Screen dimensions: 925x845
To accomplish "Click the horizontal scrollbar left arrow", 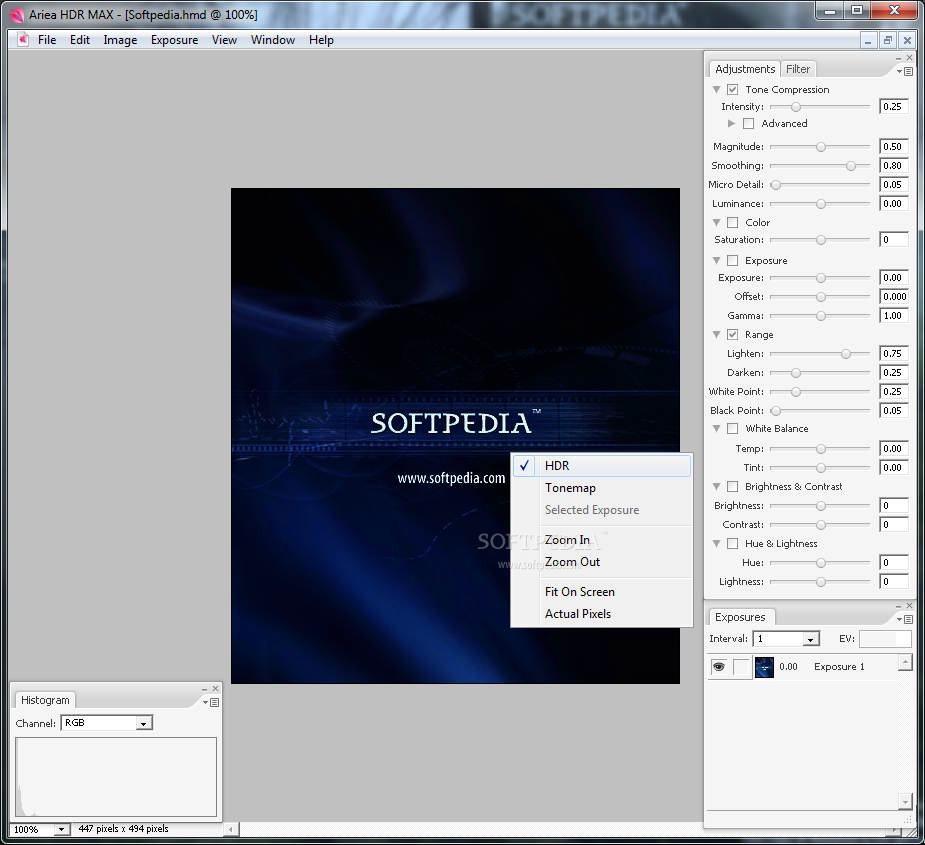I will coord(231,829).
